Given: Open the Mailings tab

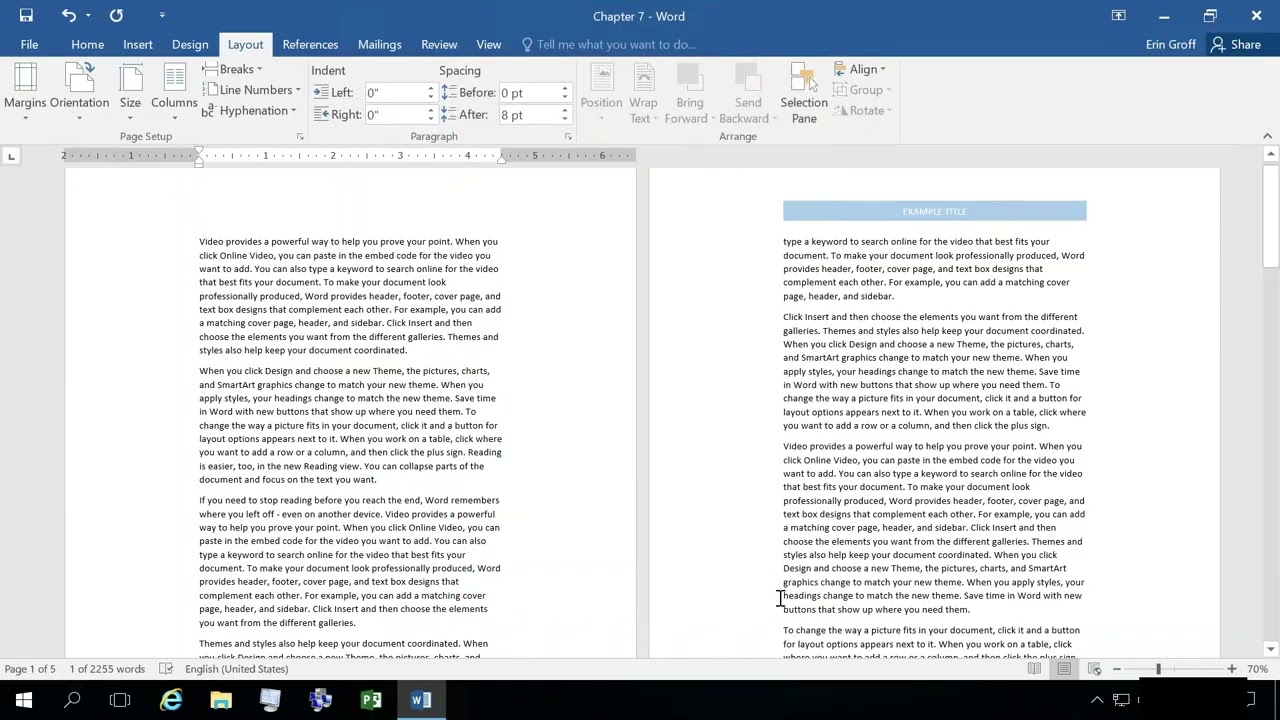Looking at the screenshot, I should pos(380,44).
